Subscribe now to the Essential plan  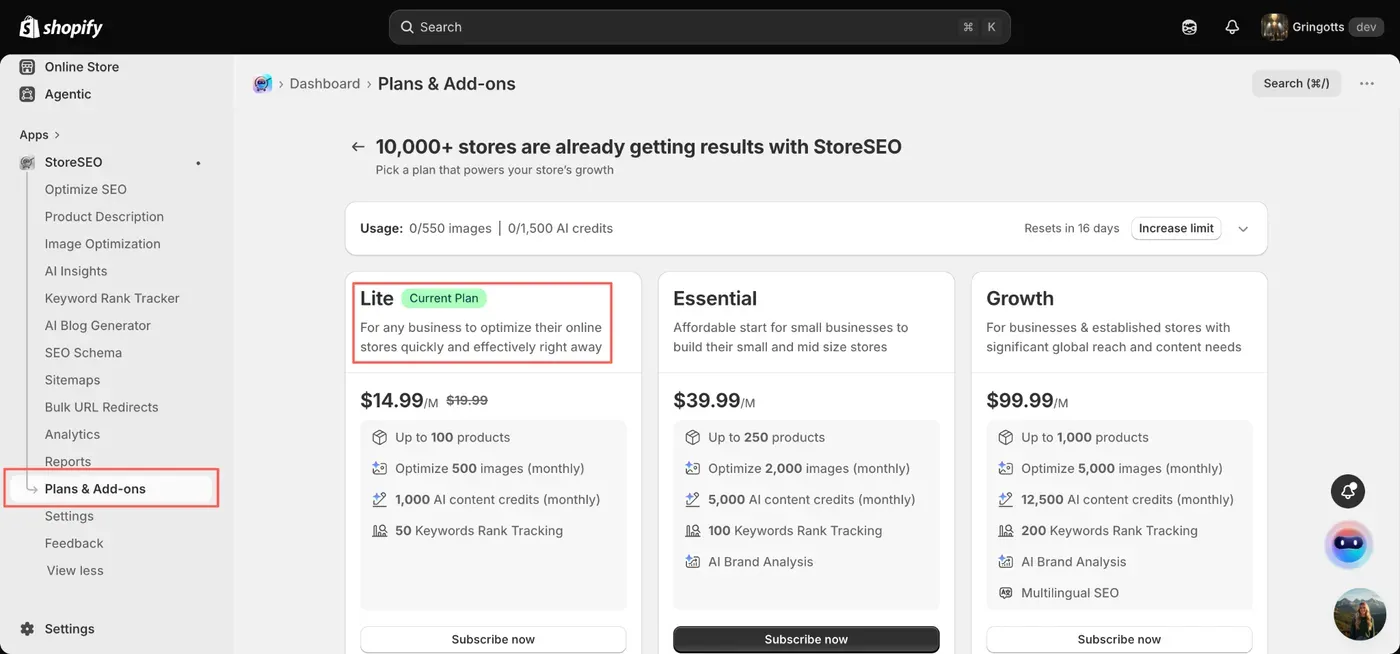pos(806,639)
